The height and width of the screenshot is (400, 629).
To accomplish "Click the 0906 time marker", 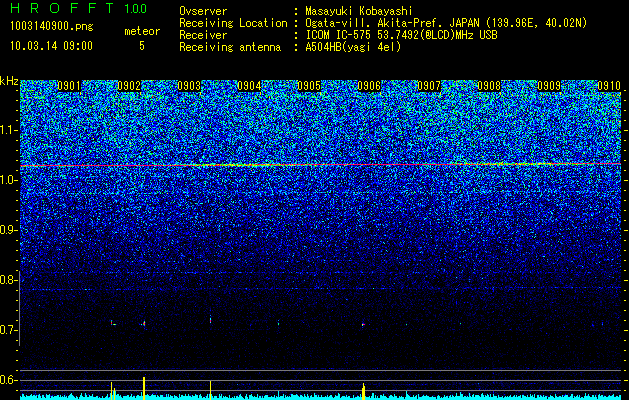I will click(x=369, y=86).
